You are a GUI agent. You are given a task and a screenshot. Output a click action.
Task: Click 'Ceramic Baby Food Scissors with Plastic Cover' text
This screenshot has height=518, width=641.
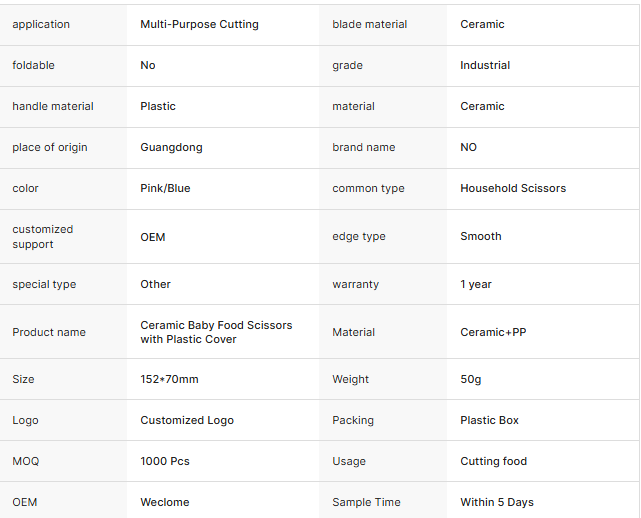coord(216,332)
